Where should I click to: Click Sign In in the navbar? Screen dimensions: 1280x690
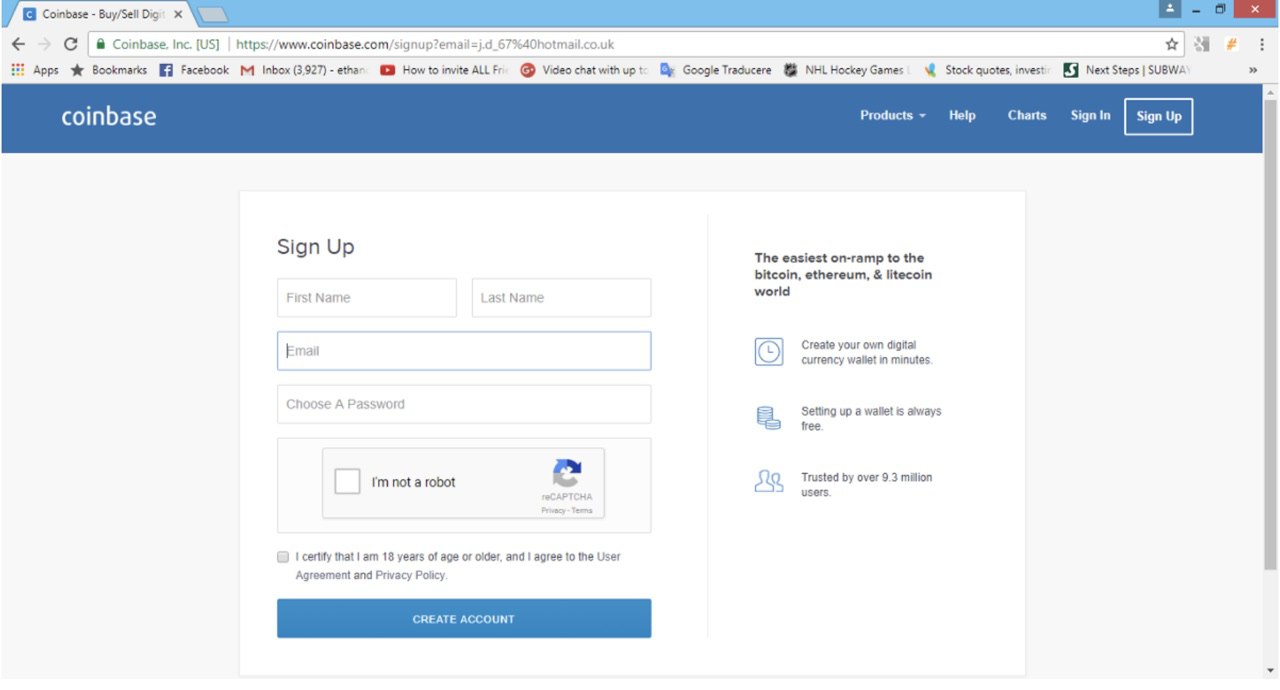[x=1090, y=115]
